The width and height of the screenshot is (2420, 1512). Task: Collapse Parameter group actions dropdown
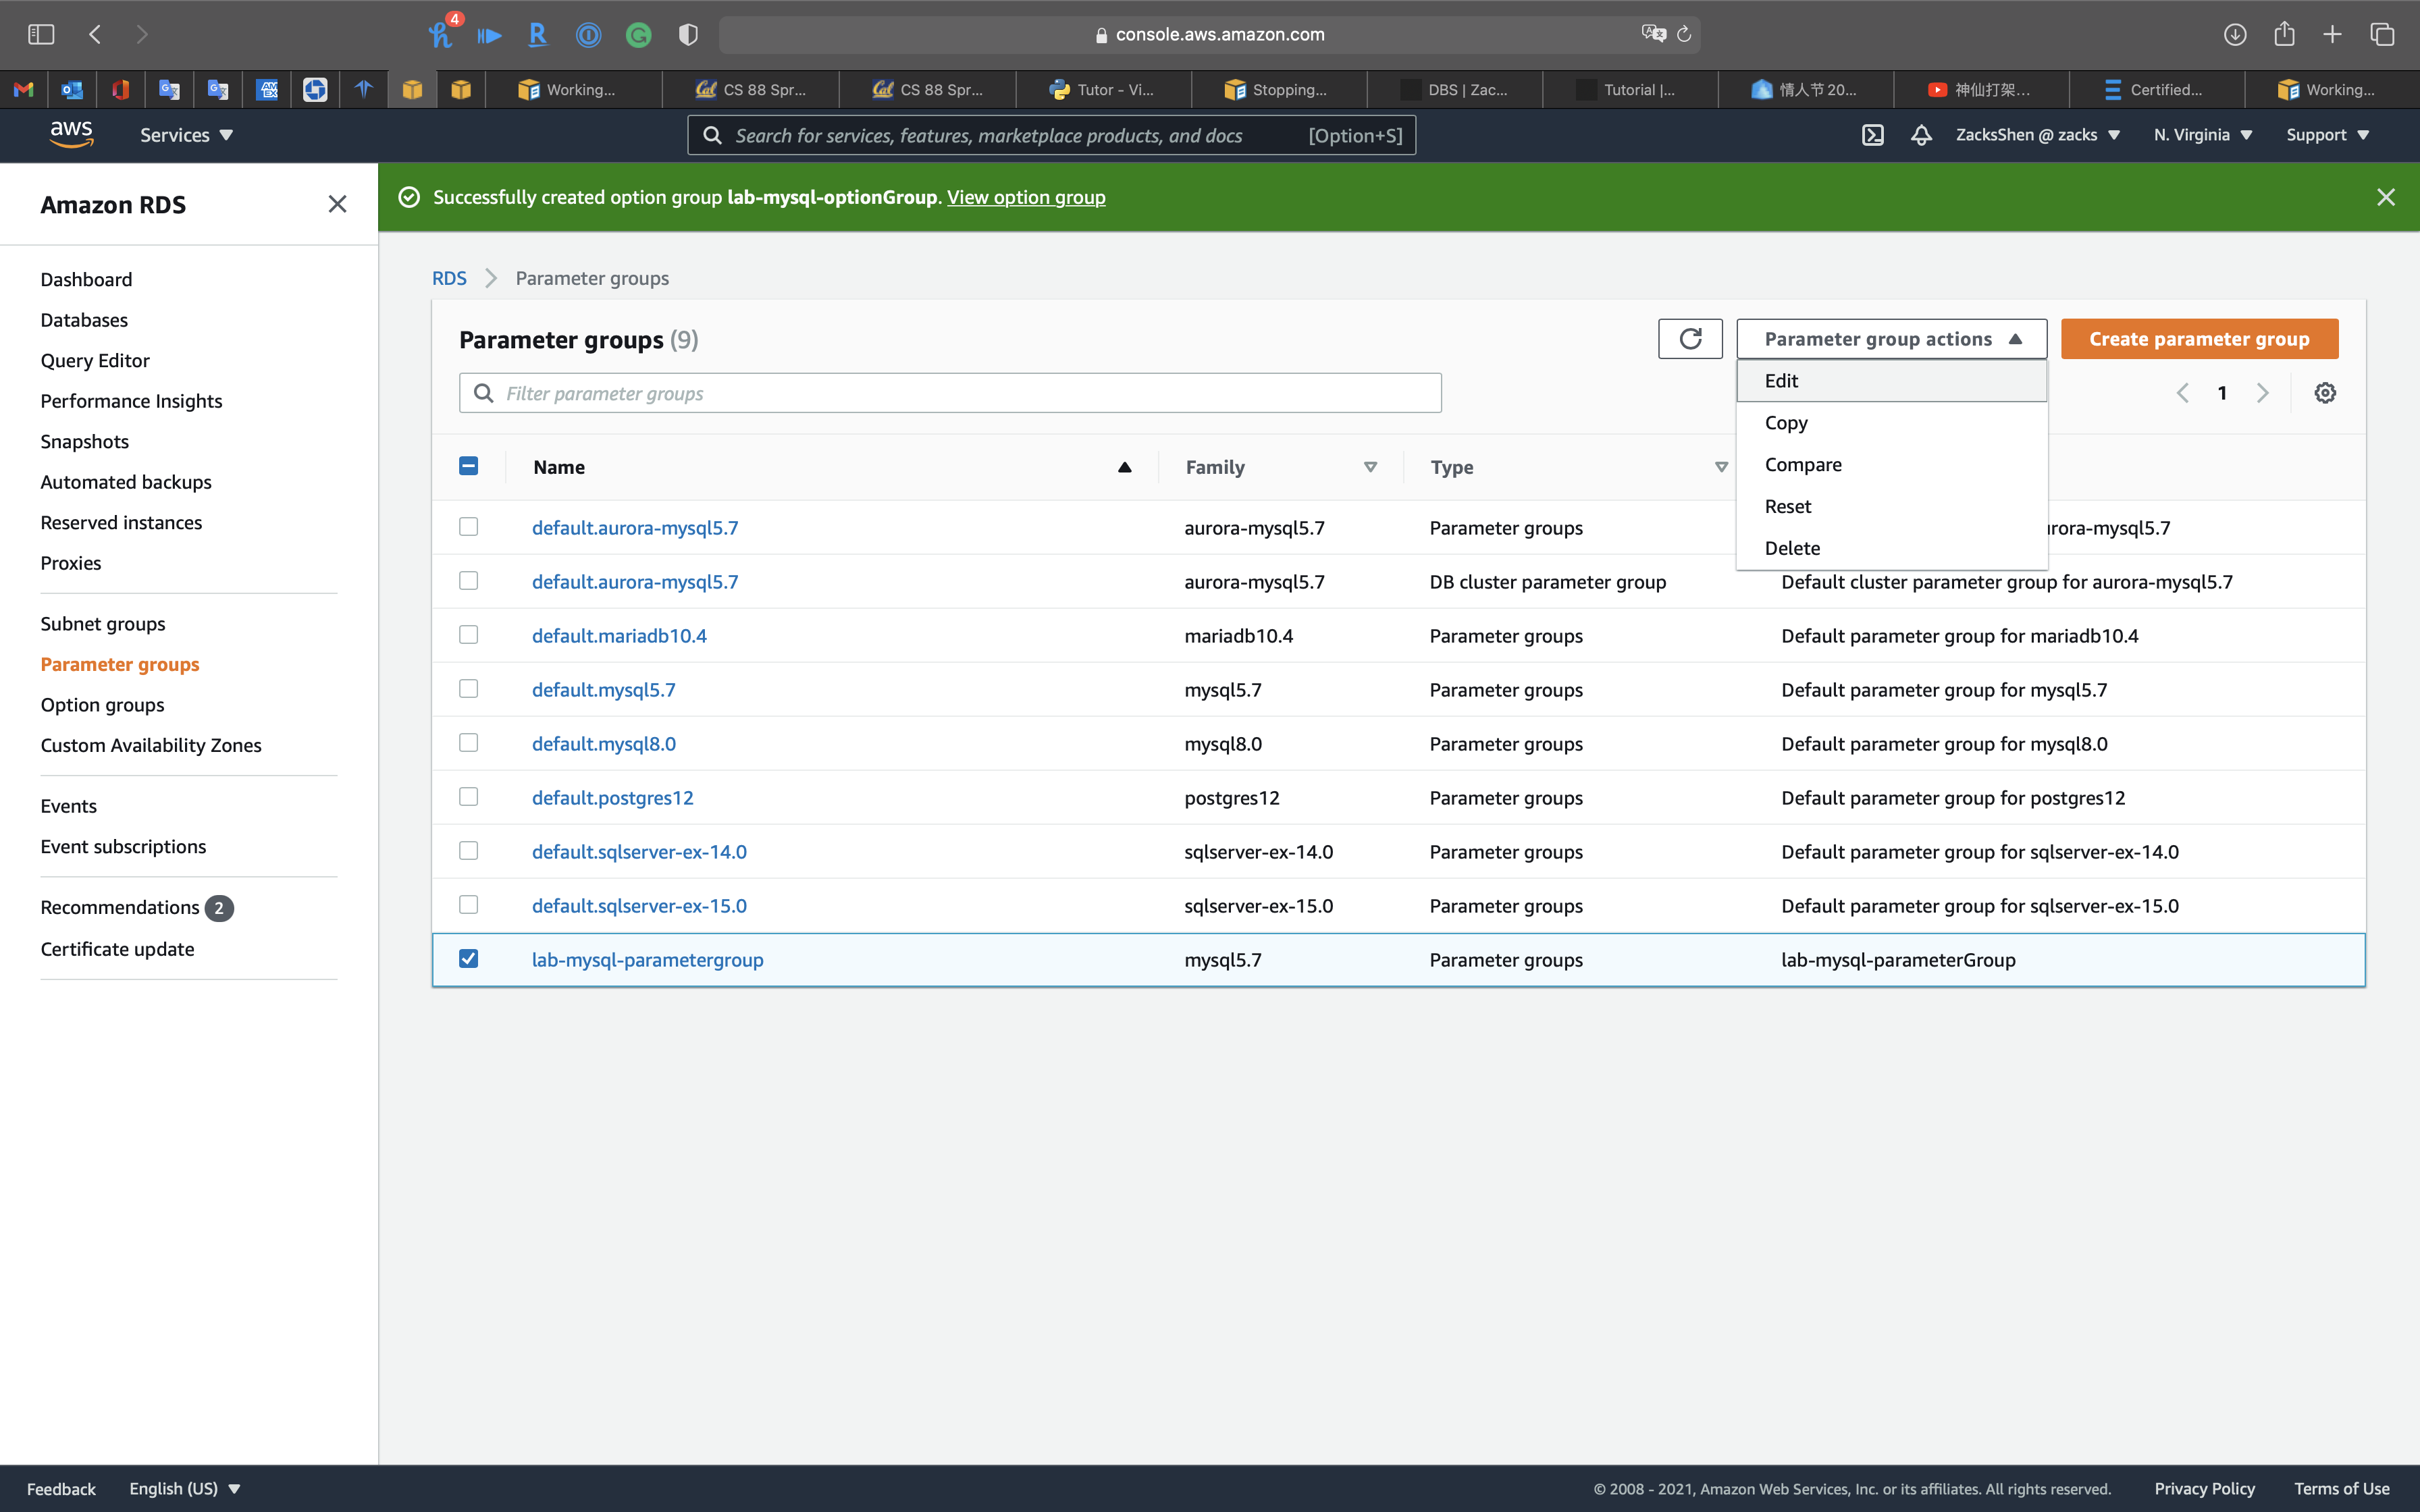[x=1891, y=339]
